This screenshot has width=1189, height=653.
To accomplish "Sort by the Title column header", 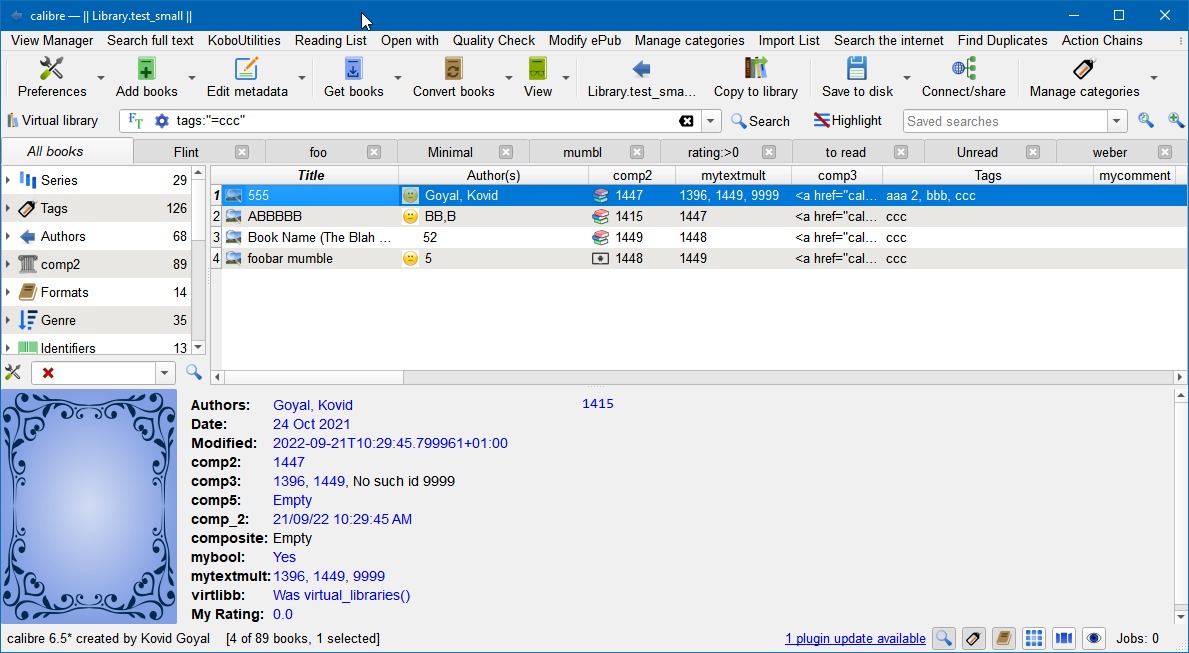I will coord(311,175).
